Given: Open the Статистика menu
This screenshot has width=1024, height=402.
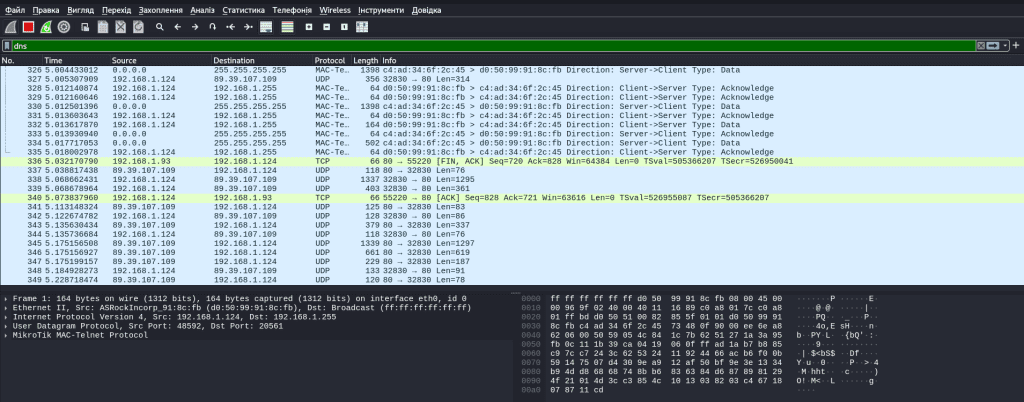Looking at the screenshot, I should [244, 10].
